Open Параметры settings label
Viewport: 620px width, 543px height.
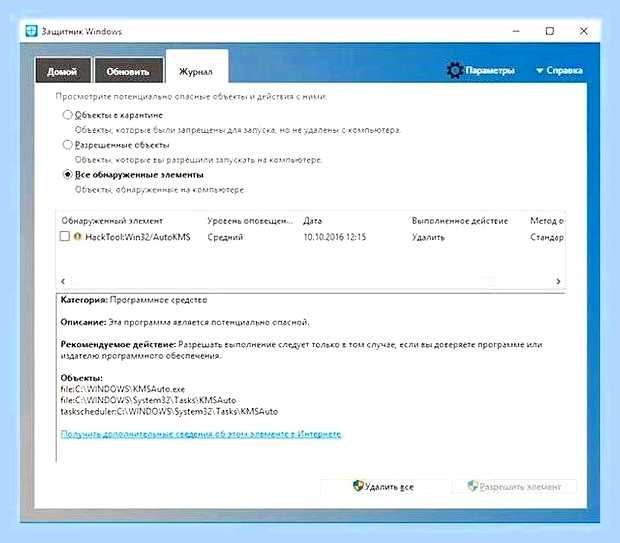(x=490, y=71)
